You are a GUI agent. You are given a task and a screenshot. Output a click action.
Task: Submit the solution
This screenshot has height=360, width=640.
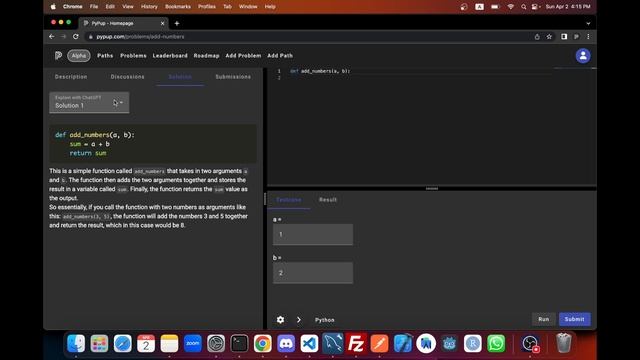(574, 319)
